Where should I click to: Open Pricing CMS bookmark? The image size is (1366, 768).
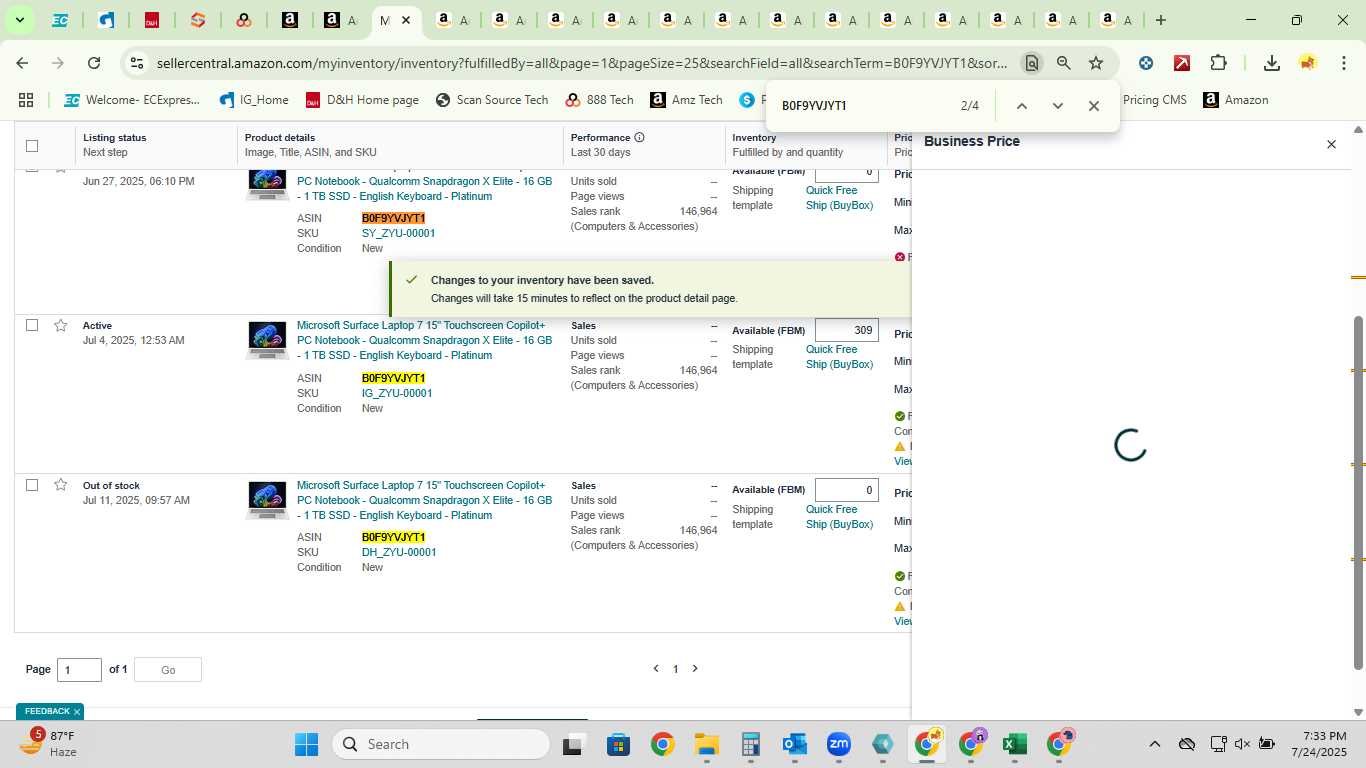click(x=1154, y=100)
